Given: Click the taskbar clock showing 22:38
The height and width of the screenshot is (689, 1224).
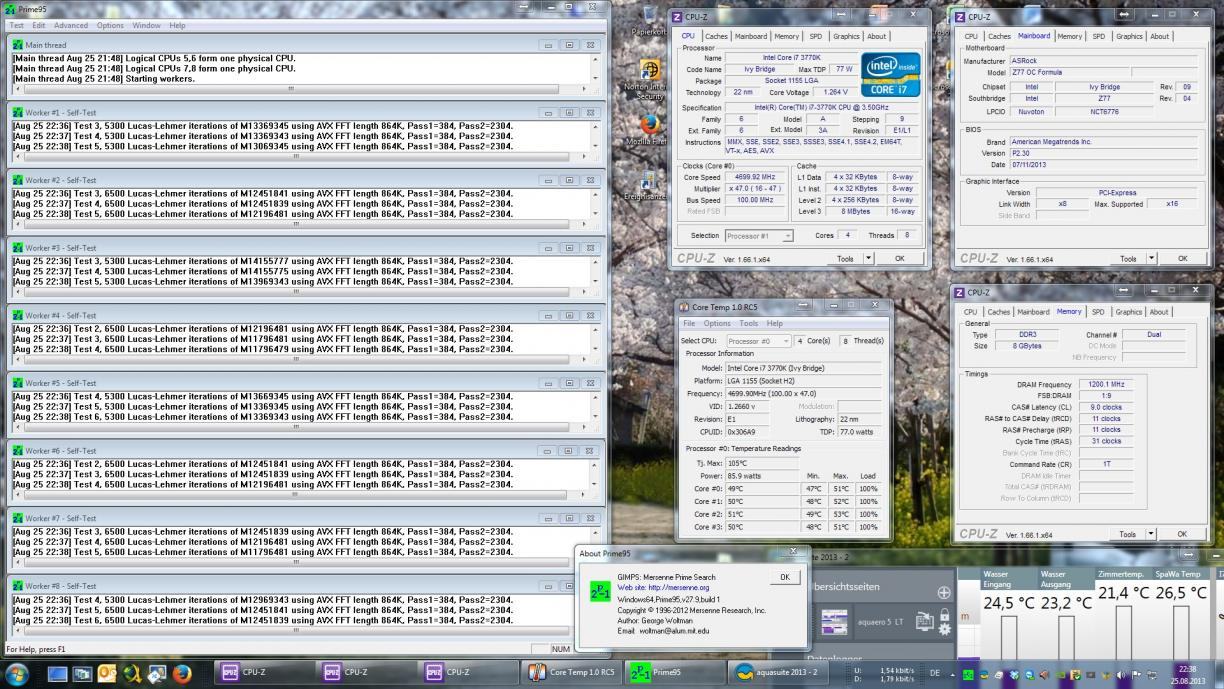Looking at the screenshot, I should click(1186, 668).
